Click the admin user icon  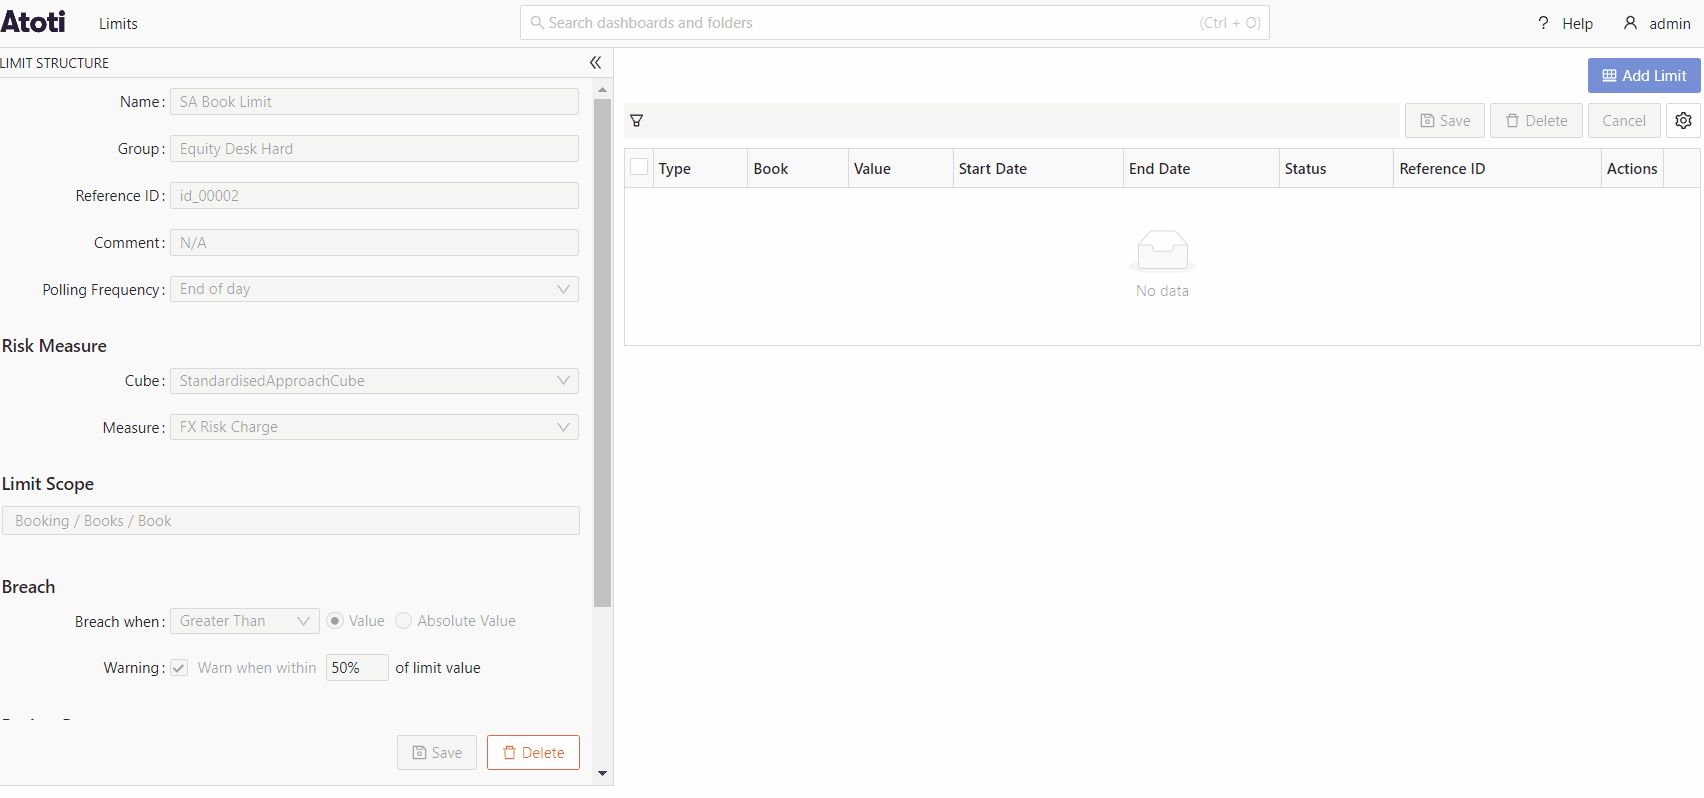tap(1630, 23)
